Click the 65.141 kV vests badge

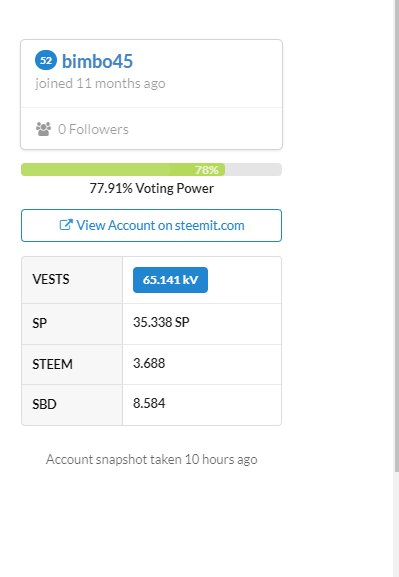(170, 280)
